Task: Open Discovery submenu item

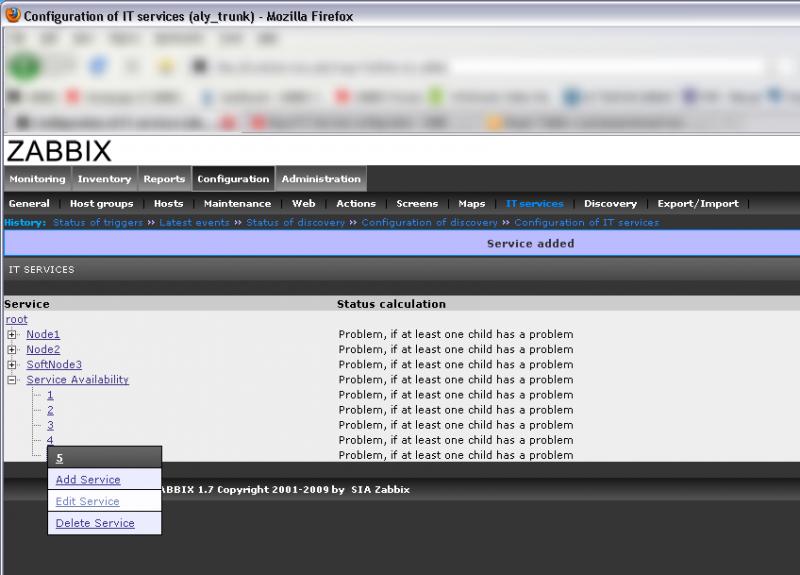Action: click(x=610, y=204)
